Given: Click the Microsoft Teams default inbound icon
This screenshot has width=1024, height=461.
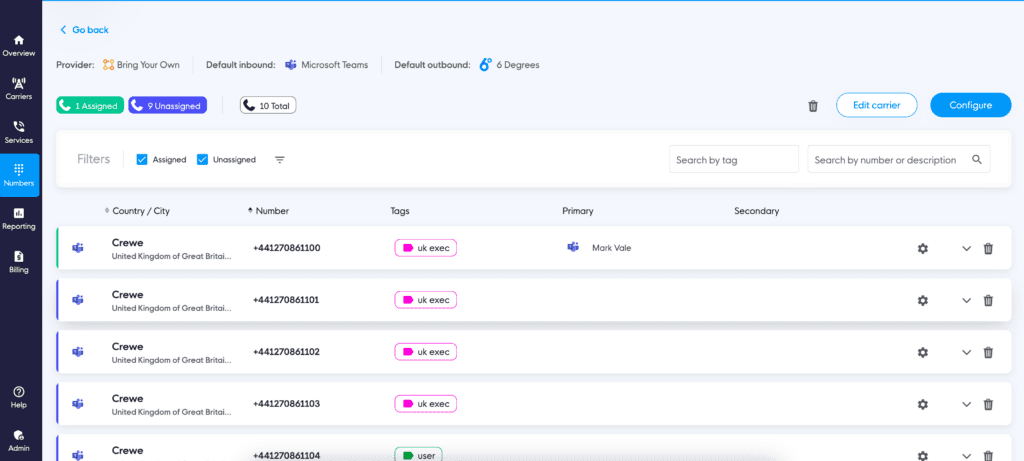Looking at the screenshot, I should click(x=291, y=65).
